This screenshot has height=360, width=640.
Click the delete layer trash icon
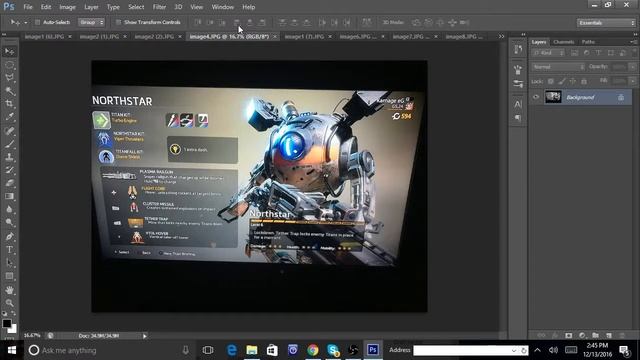pyautogui.click(x=622, y=336)
